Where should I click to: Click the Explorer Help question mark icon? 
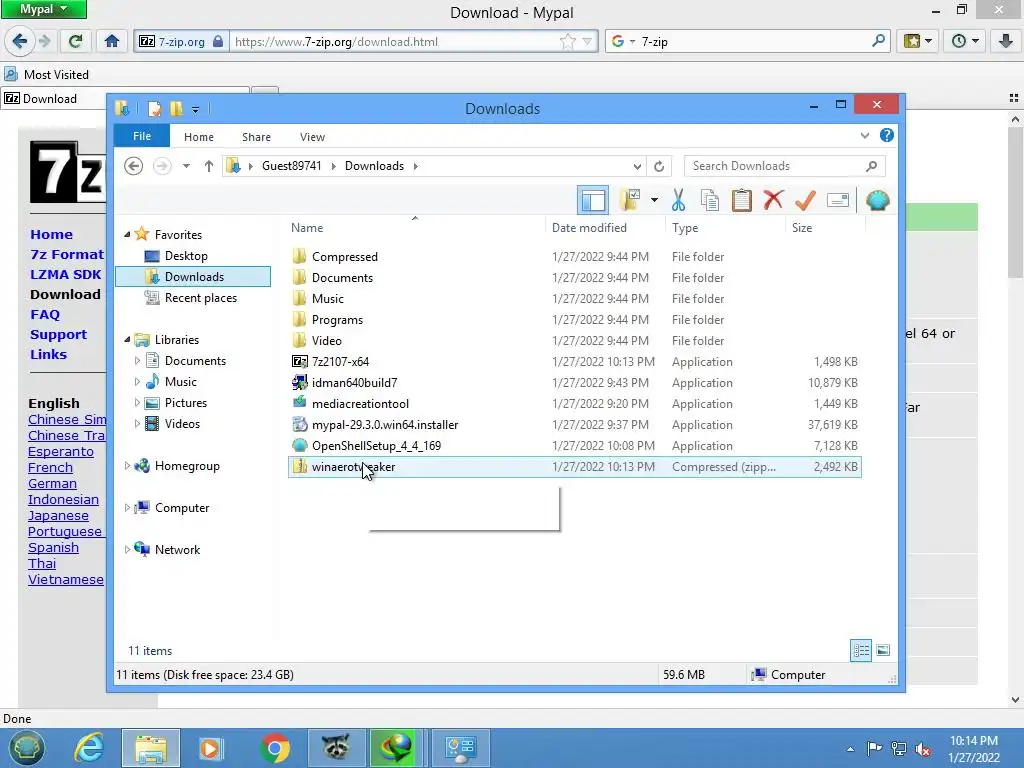click(886, 135)
